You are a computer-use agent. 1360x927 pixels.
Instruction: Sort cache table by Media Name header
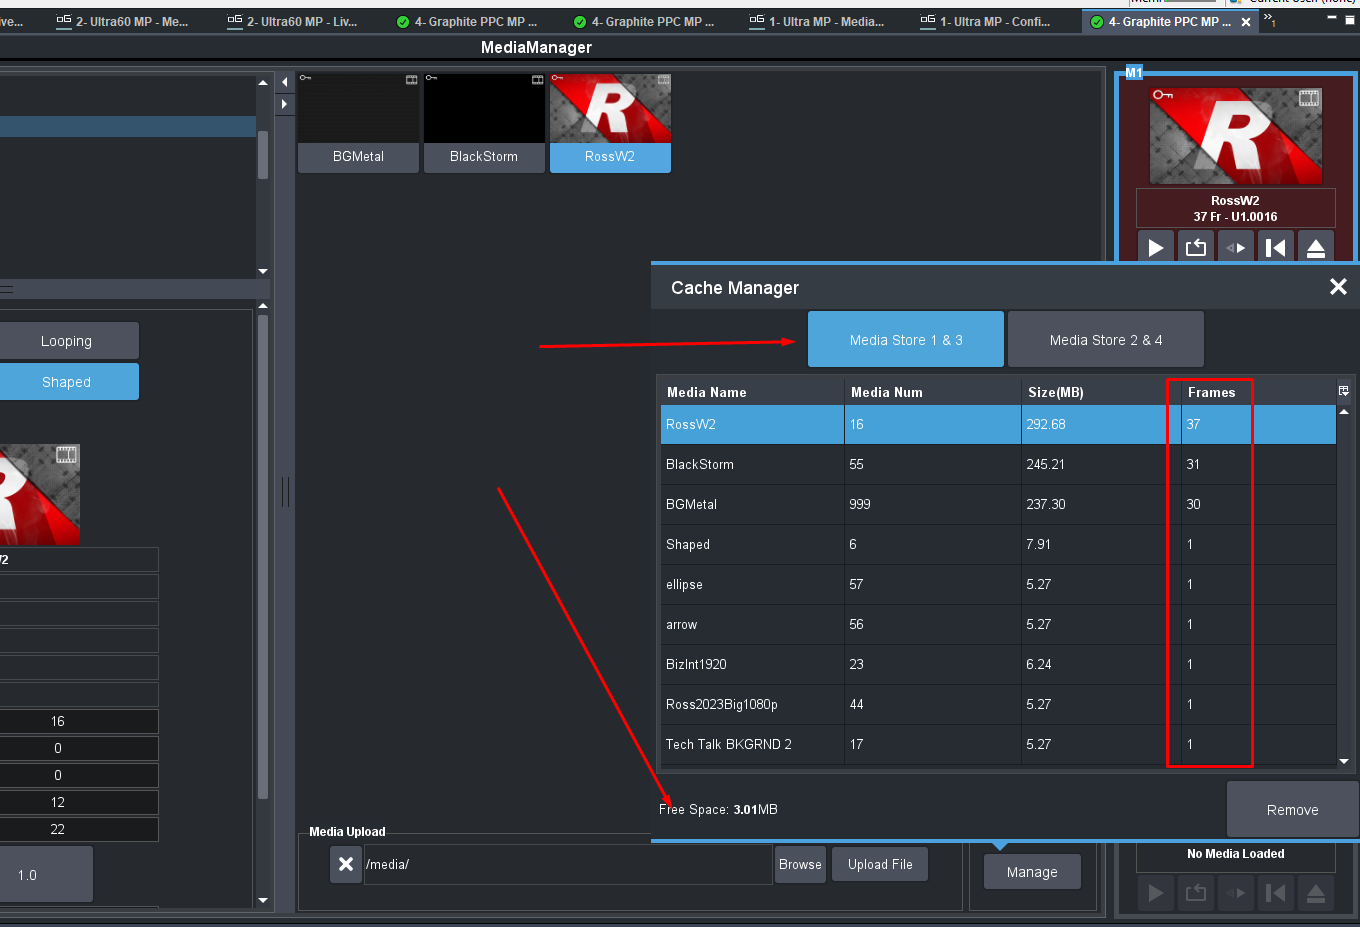point(751,392)
